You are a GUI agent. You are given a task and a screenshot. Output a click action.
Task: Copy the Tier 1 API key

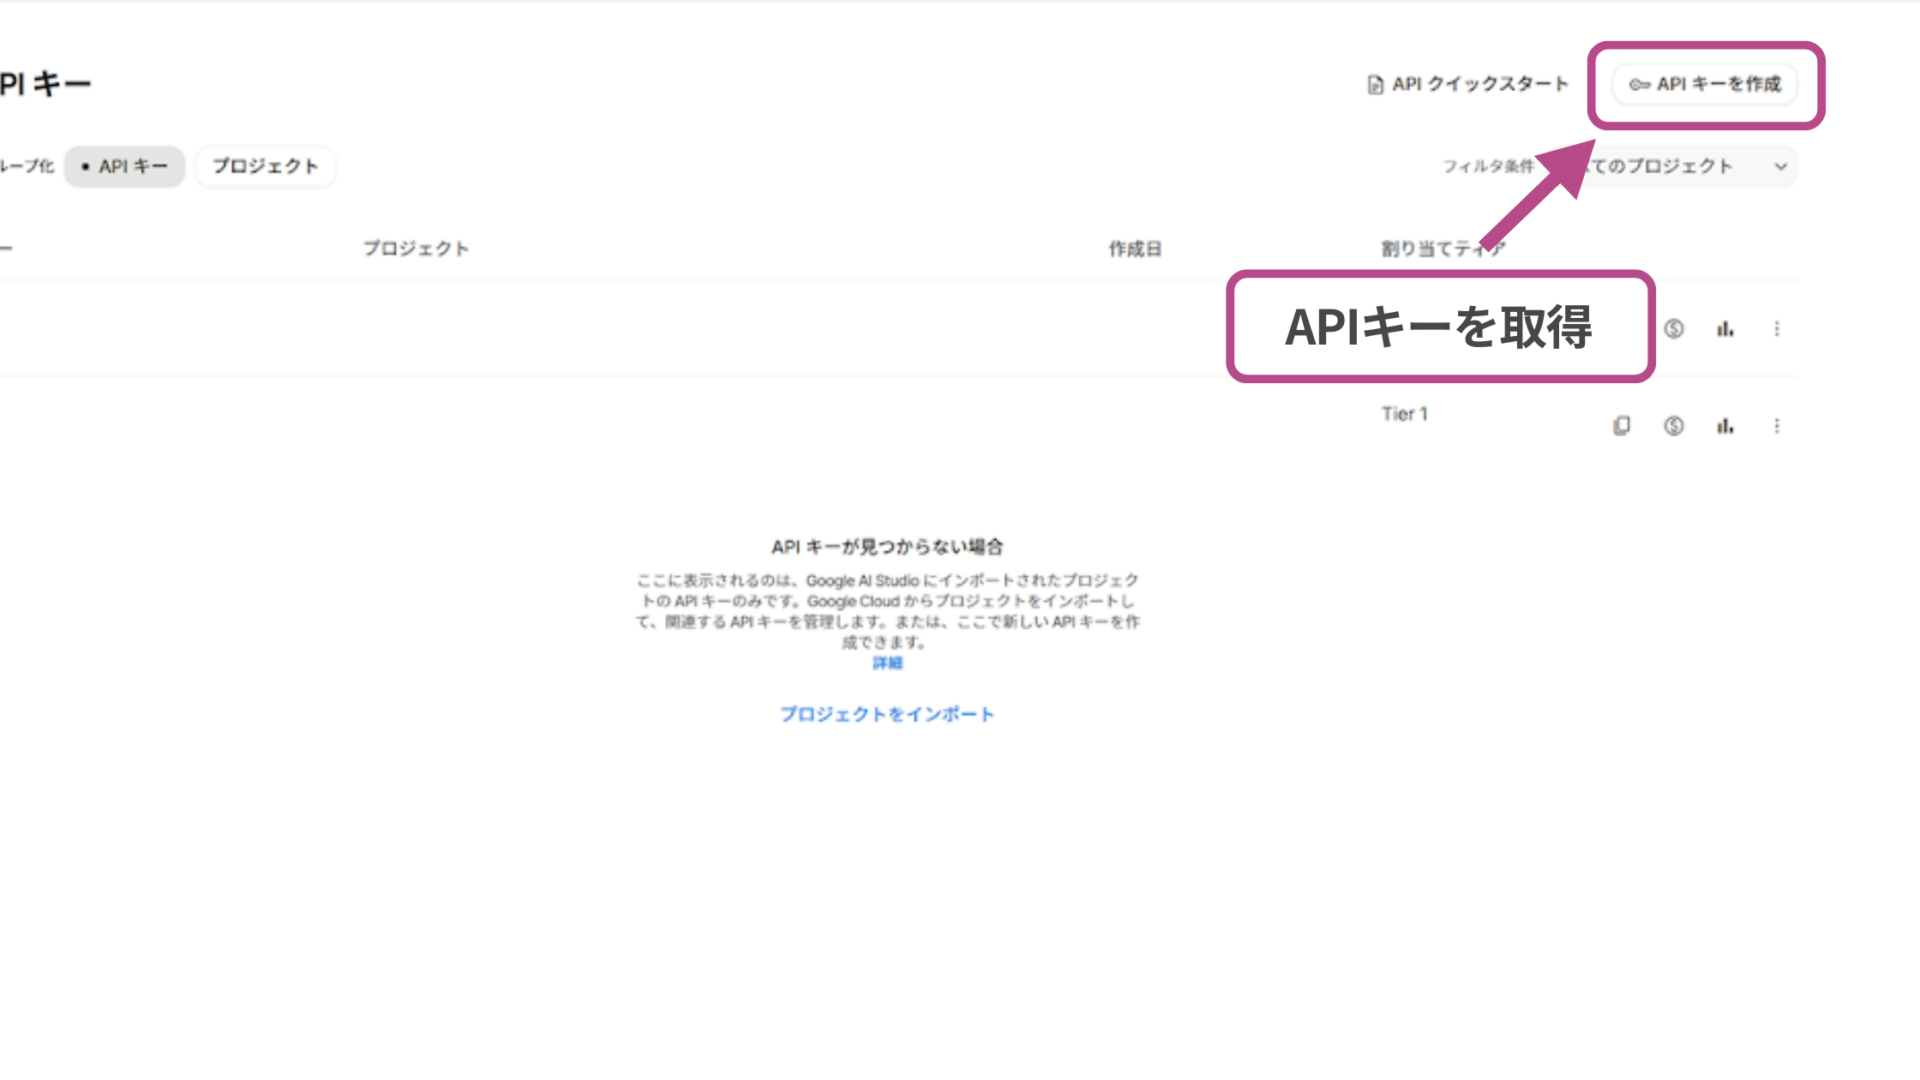tap(1622, 425)
